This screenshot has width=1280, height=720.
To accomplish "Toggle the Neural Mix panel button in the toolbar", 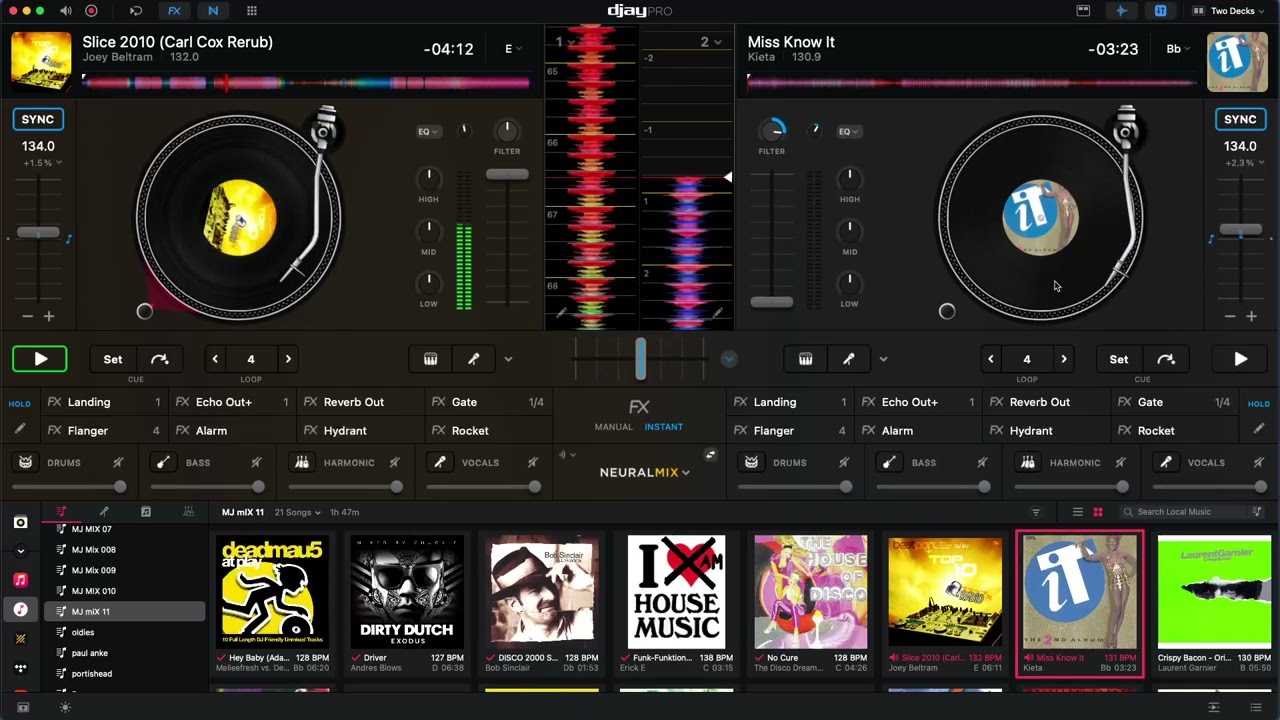I will coord(212,11).
